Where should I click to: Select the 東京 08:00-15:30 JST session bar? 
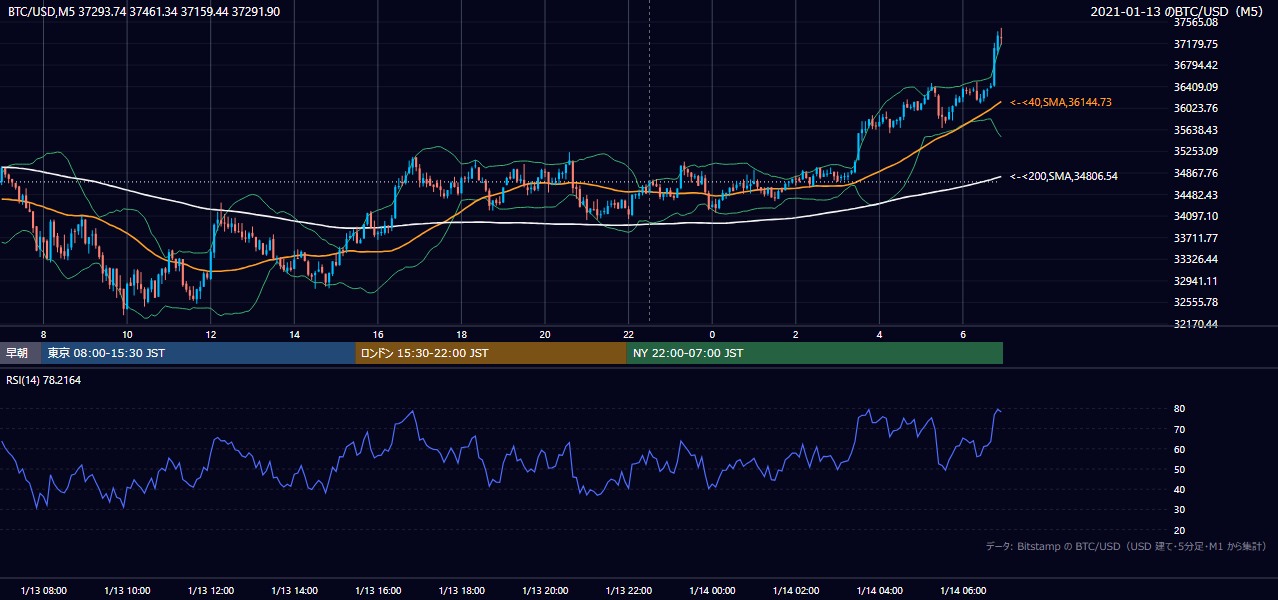point(199,353)
